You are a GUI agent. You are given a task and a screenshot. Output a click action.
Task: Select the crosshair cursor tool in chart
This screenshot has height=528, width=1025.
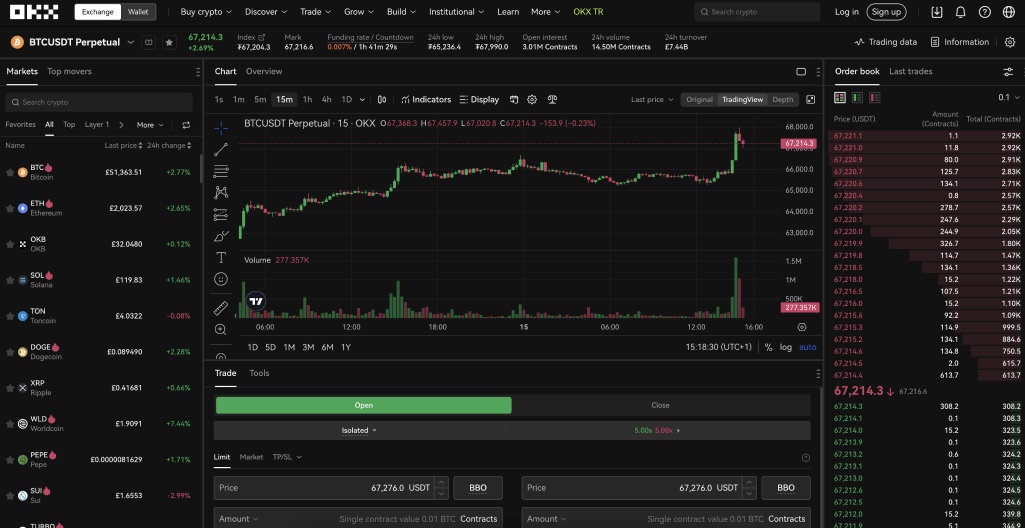221,127
